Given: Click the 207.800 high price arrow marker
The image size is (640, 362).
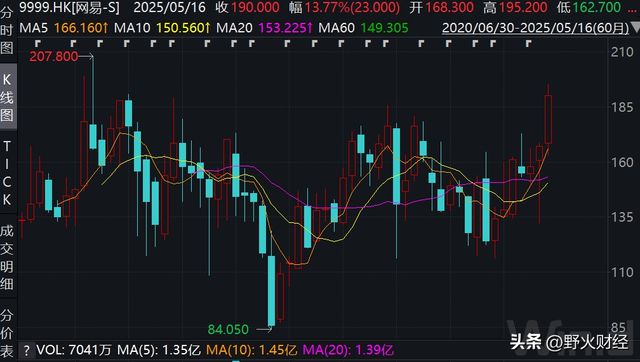Looking at the screenshot, I should 86,56.
